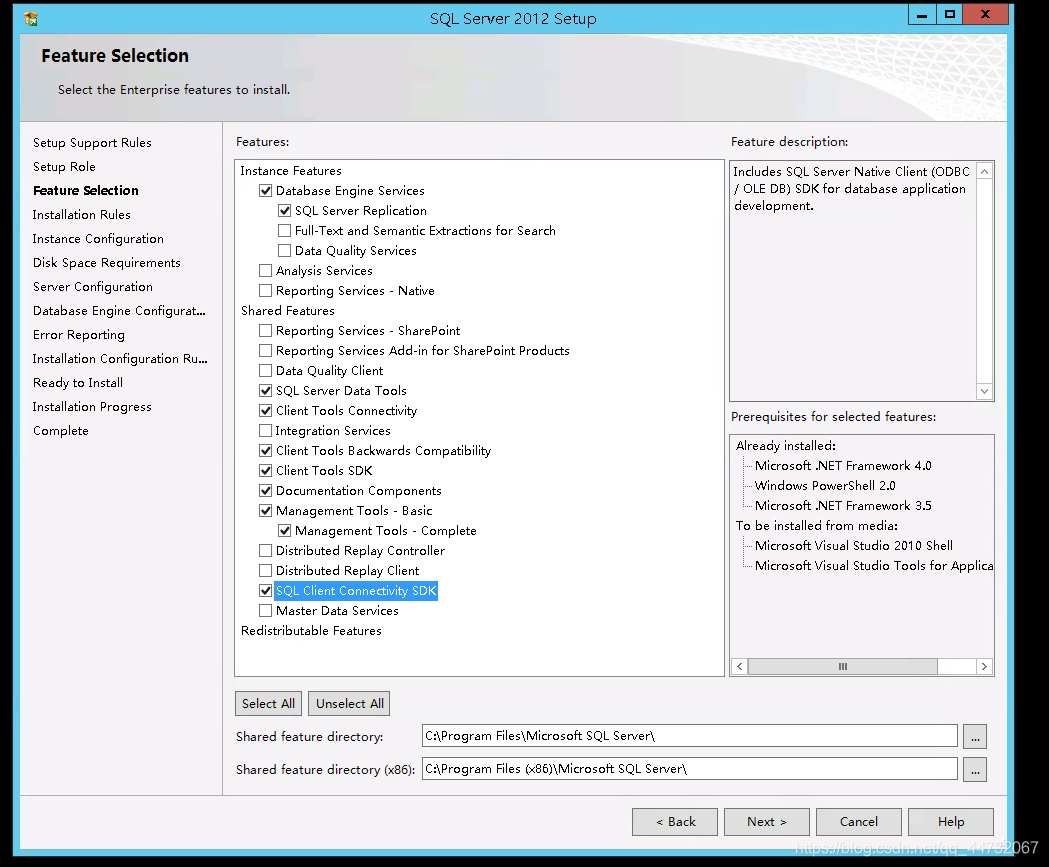Select Windows PowerShell 2.0 prerequisite
1049x867 pixels.
[825, 486]
